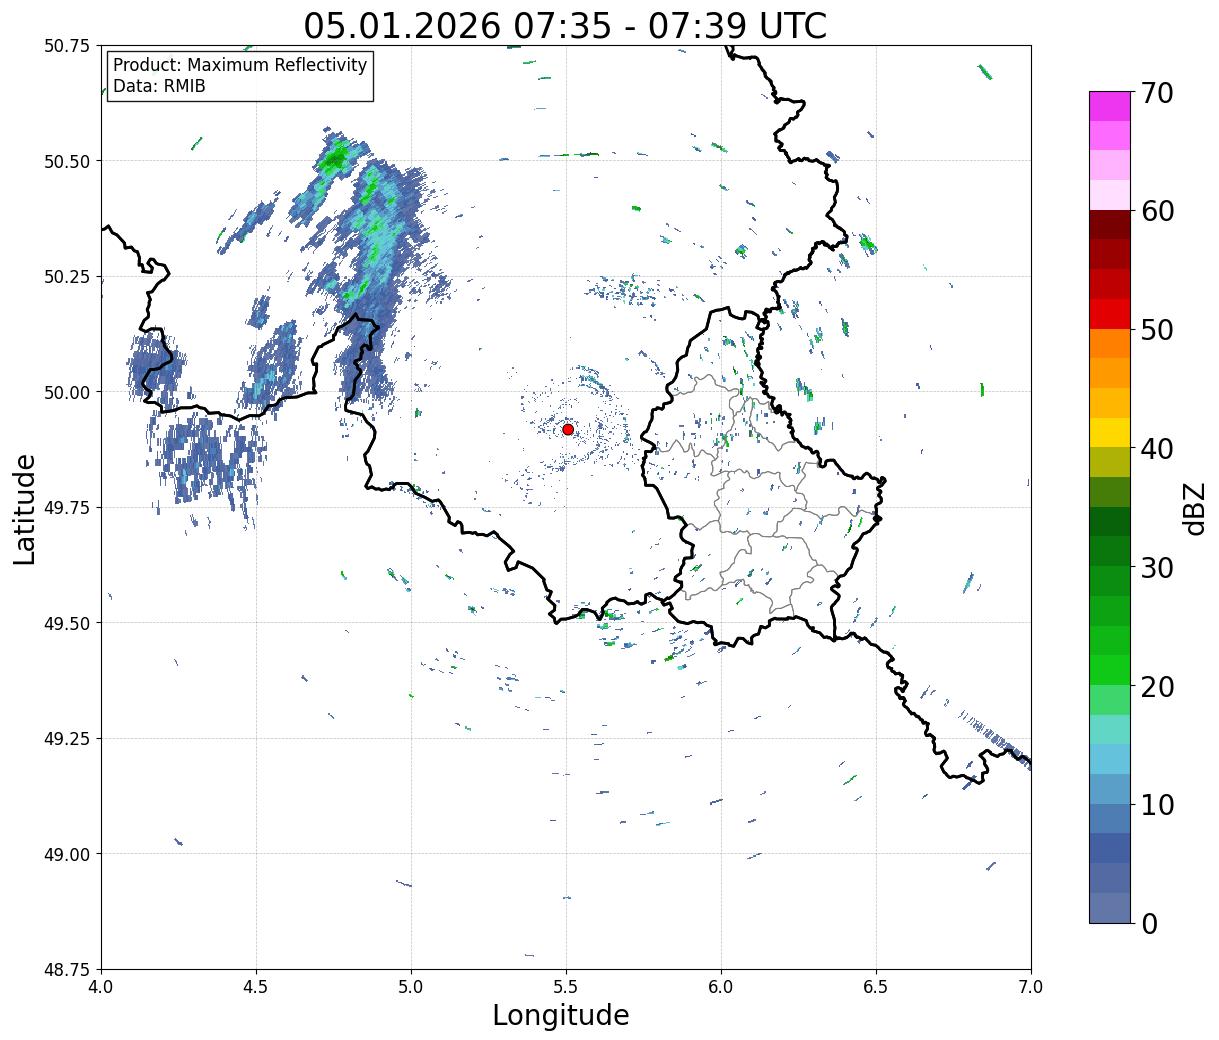Click the 7.0 longitude tick label
The image size is (1219, 1040).
coord(1031,987)
